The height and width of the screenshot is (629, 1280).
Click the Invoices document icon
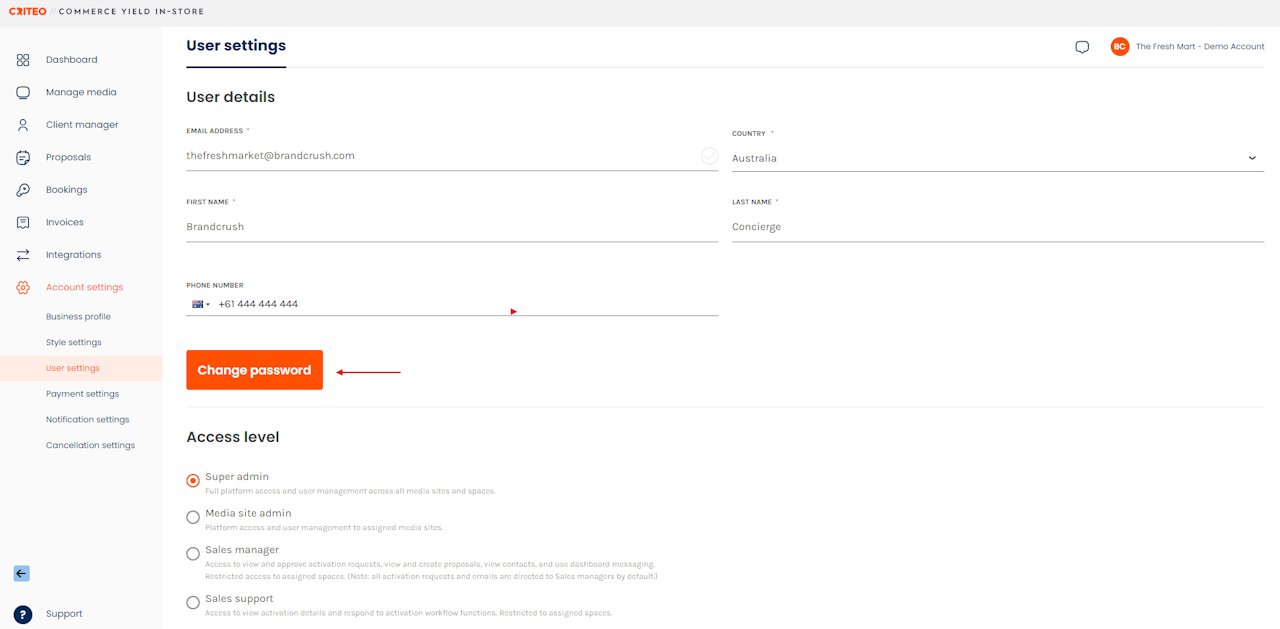point(23,222)
